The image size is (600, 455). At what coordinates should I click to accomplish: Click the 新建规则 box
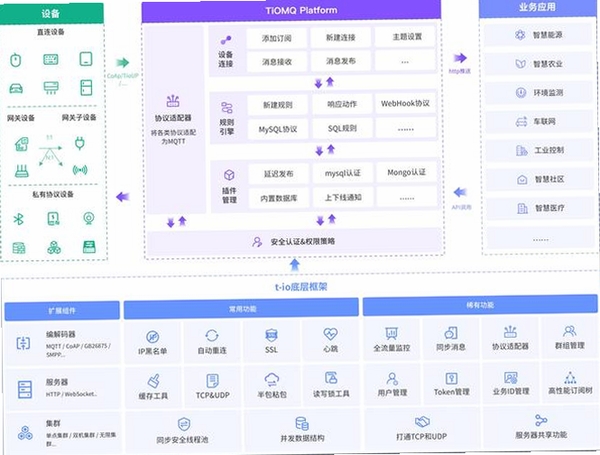point(278,105)
